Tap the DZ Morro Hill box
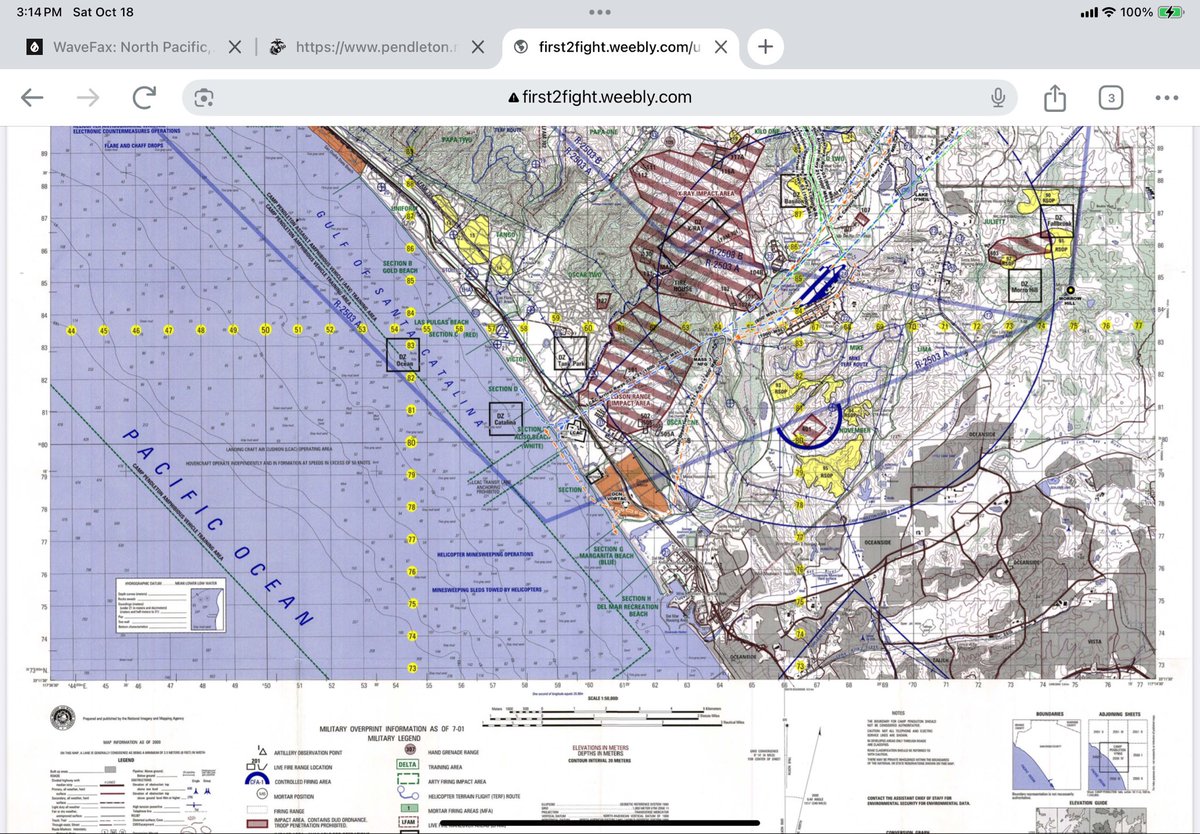The height and width of the screenshot is (834, 1200). 1024,285
